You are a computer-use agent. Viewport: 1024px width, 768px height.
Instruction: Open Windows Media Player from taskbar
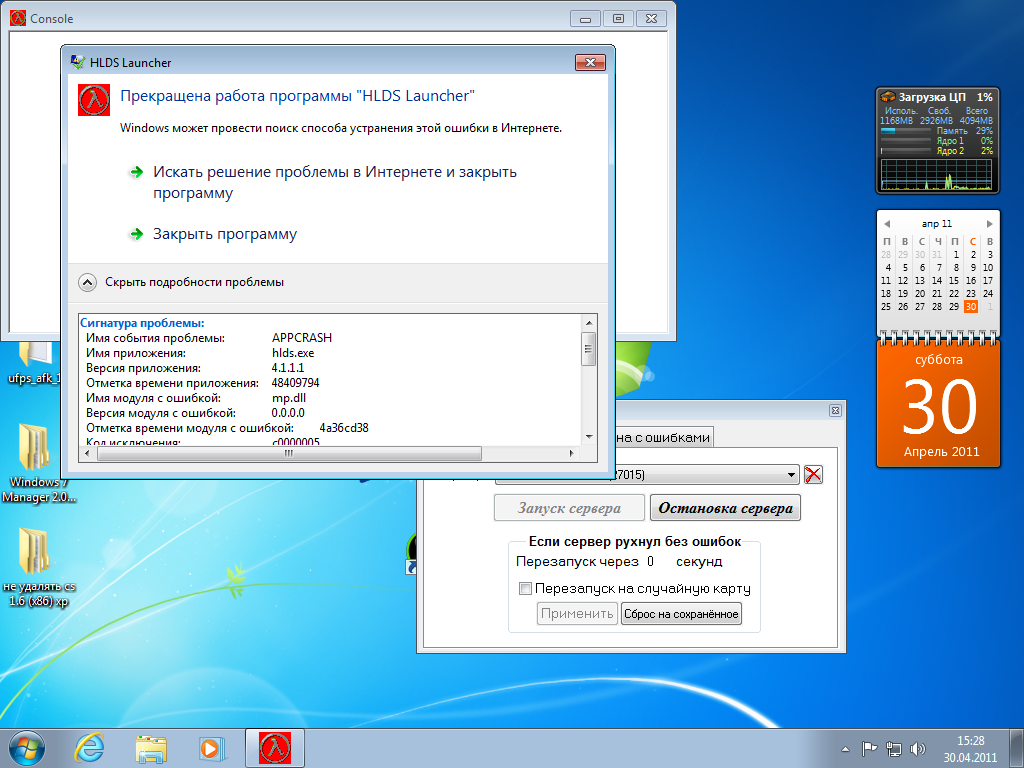pos(212,748)
